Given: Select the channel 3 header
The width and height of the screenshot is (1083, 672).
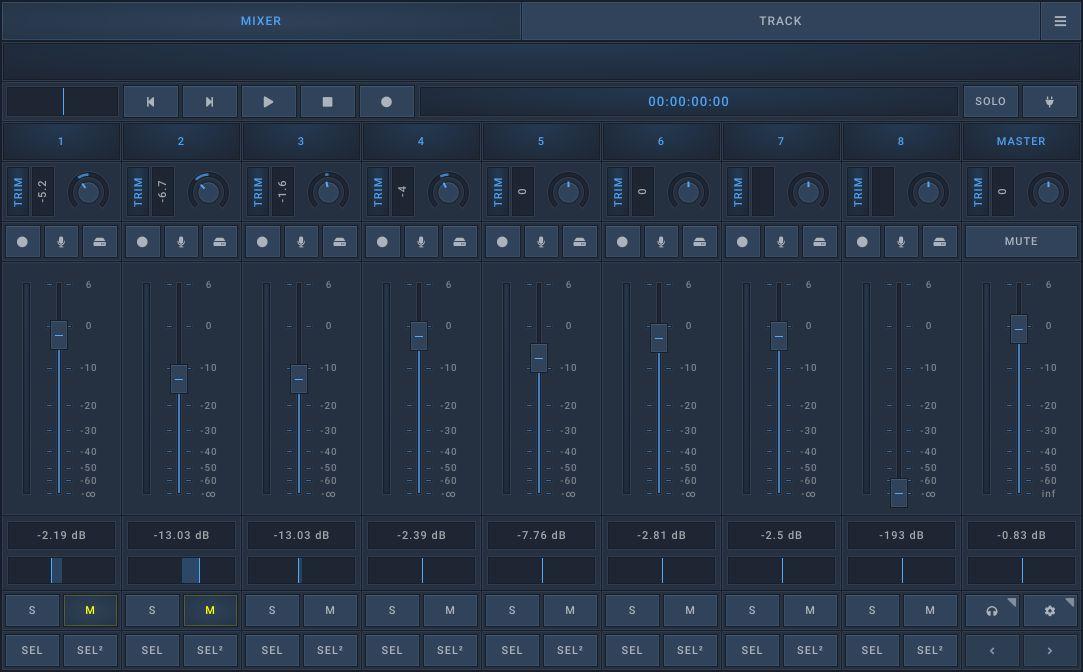Looking at the screenshot, I should pos(300,141).
